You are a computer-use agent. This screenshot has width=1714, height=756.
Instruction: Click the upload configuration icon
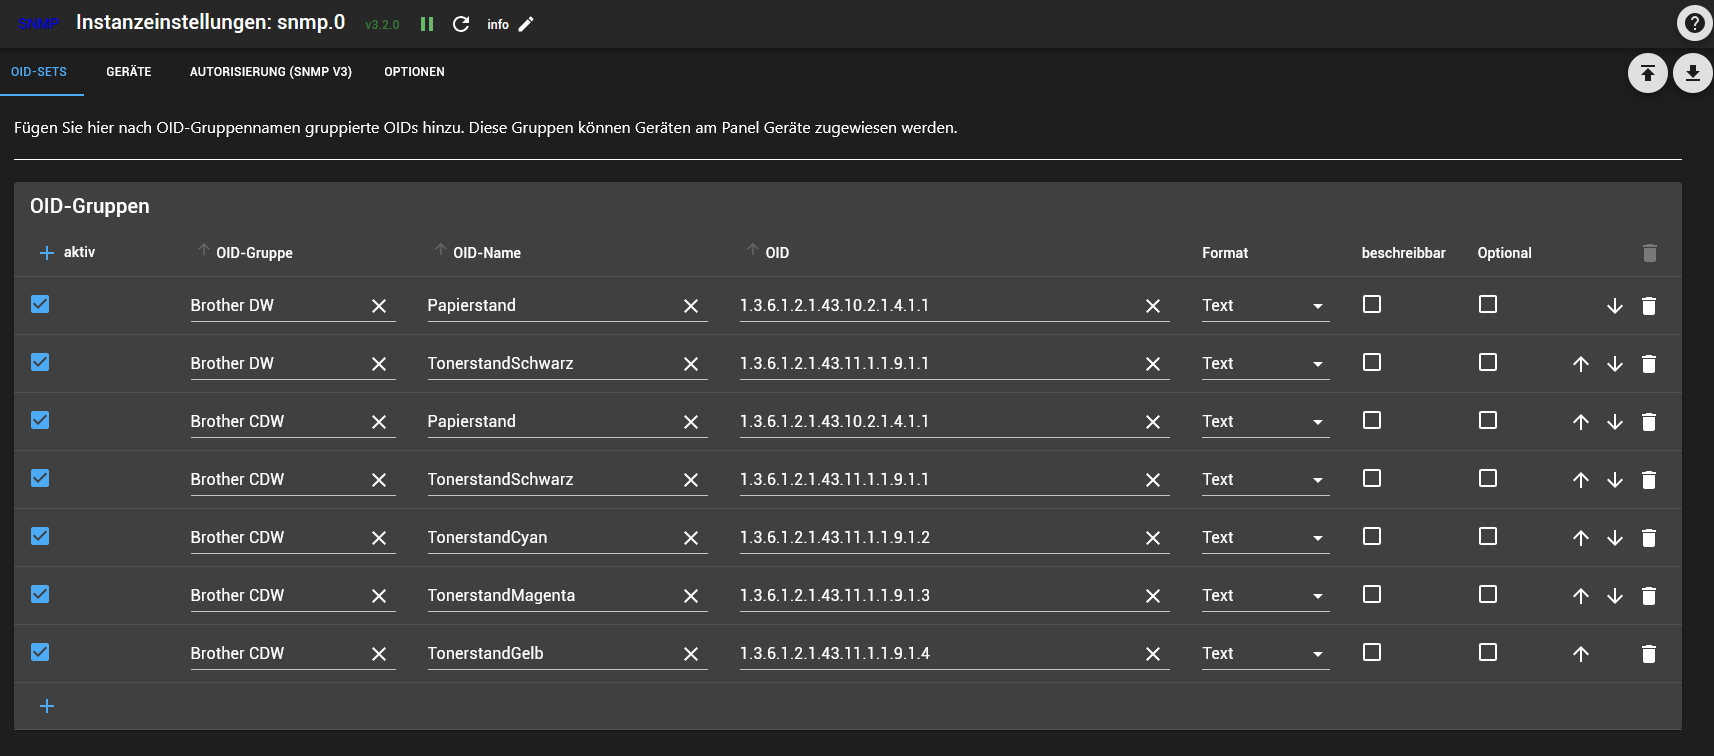click(1647, 73)
